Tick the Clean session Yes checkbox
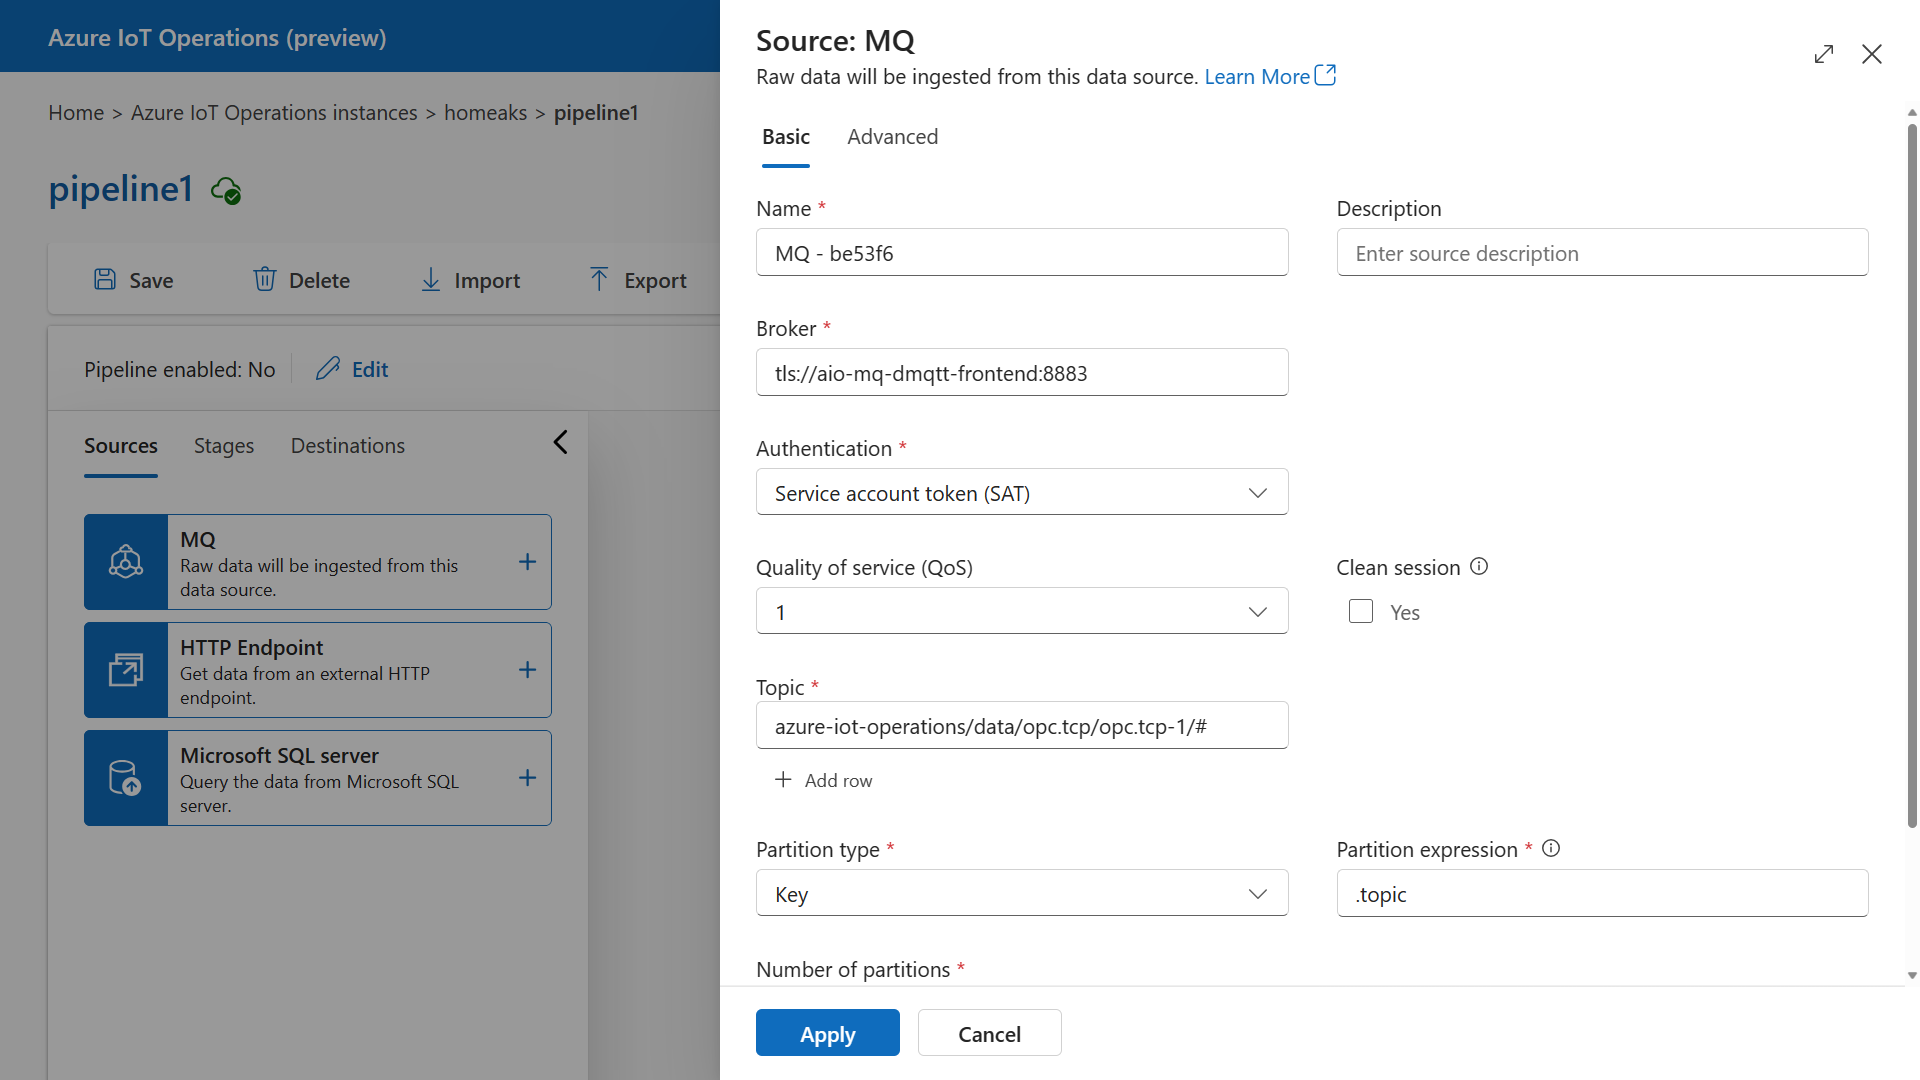The height and width of the screenshot is (1080, 1920). [x=1361, y=612]
